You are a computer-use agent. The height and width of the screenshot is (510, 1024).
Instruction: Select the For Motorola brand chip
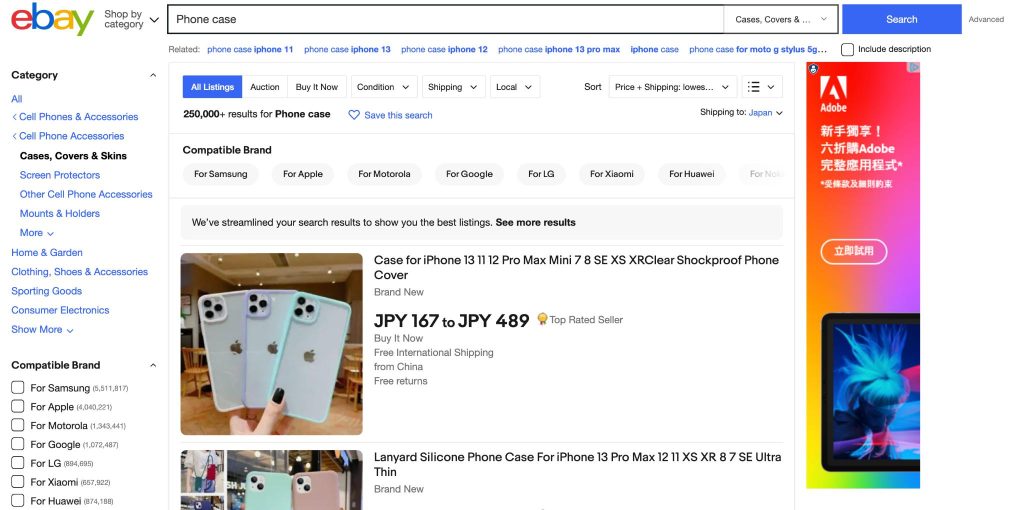pos(384,174)
